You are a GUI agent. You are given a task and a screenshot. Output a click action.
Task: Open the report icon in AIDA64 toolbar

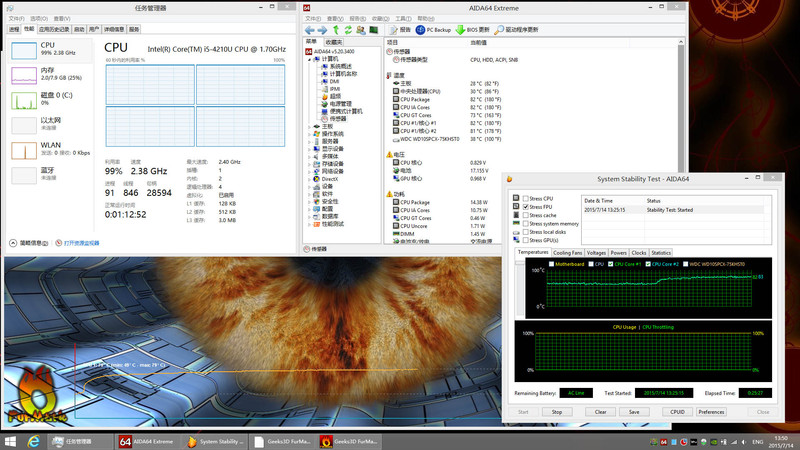click(394, 30)
